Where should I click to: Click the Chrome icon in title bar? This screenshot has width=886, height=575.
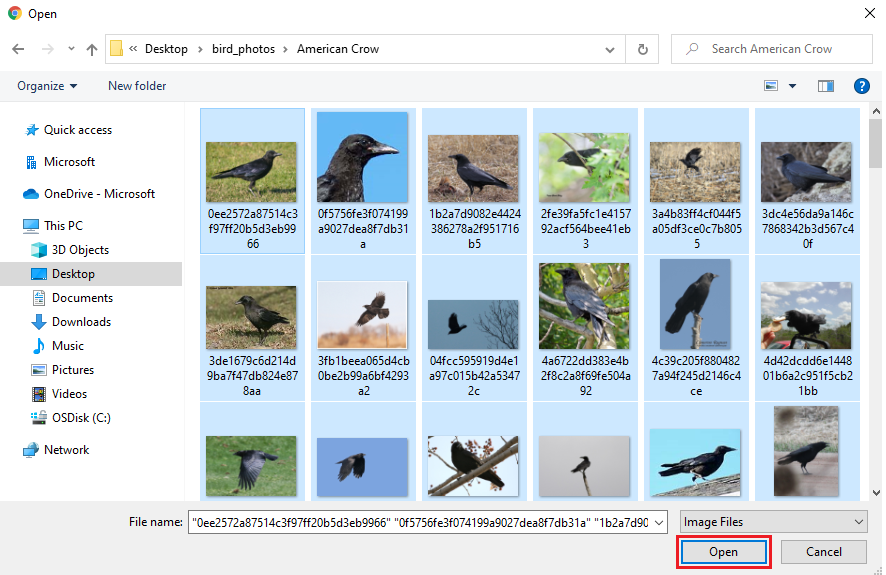coord(15,13)
